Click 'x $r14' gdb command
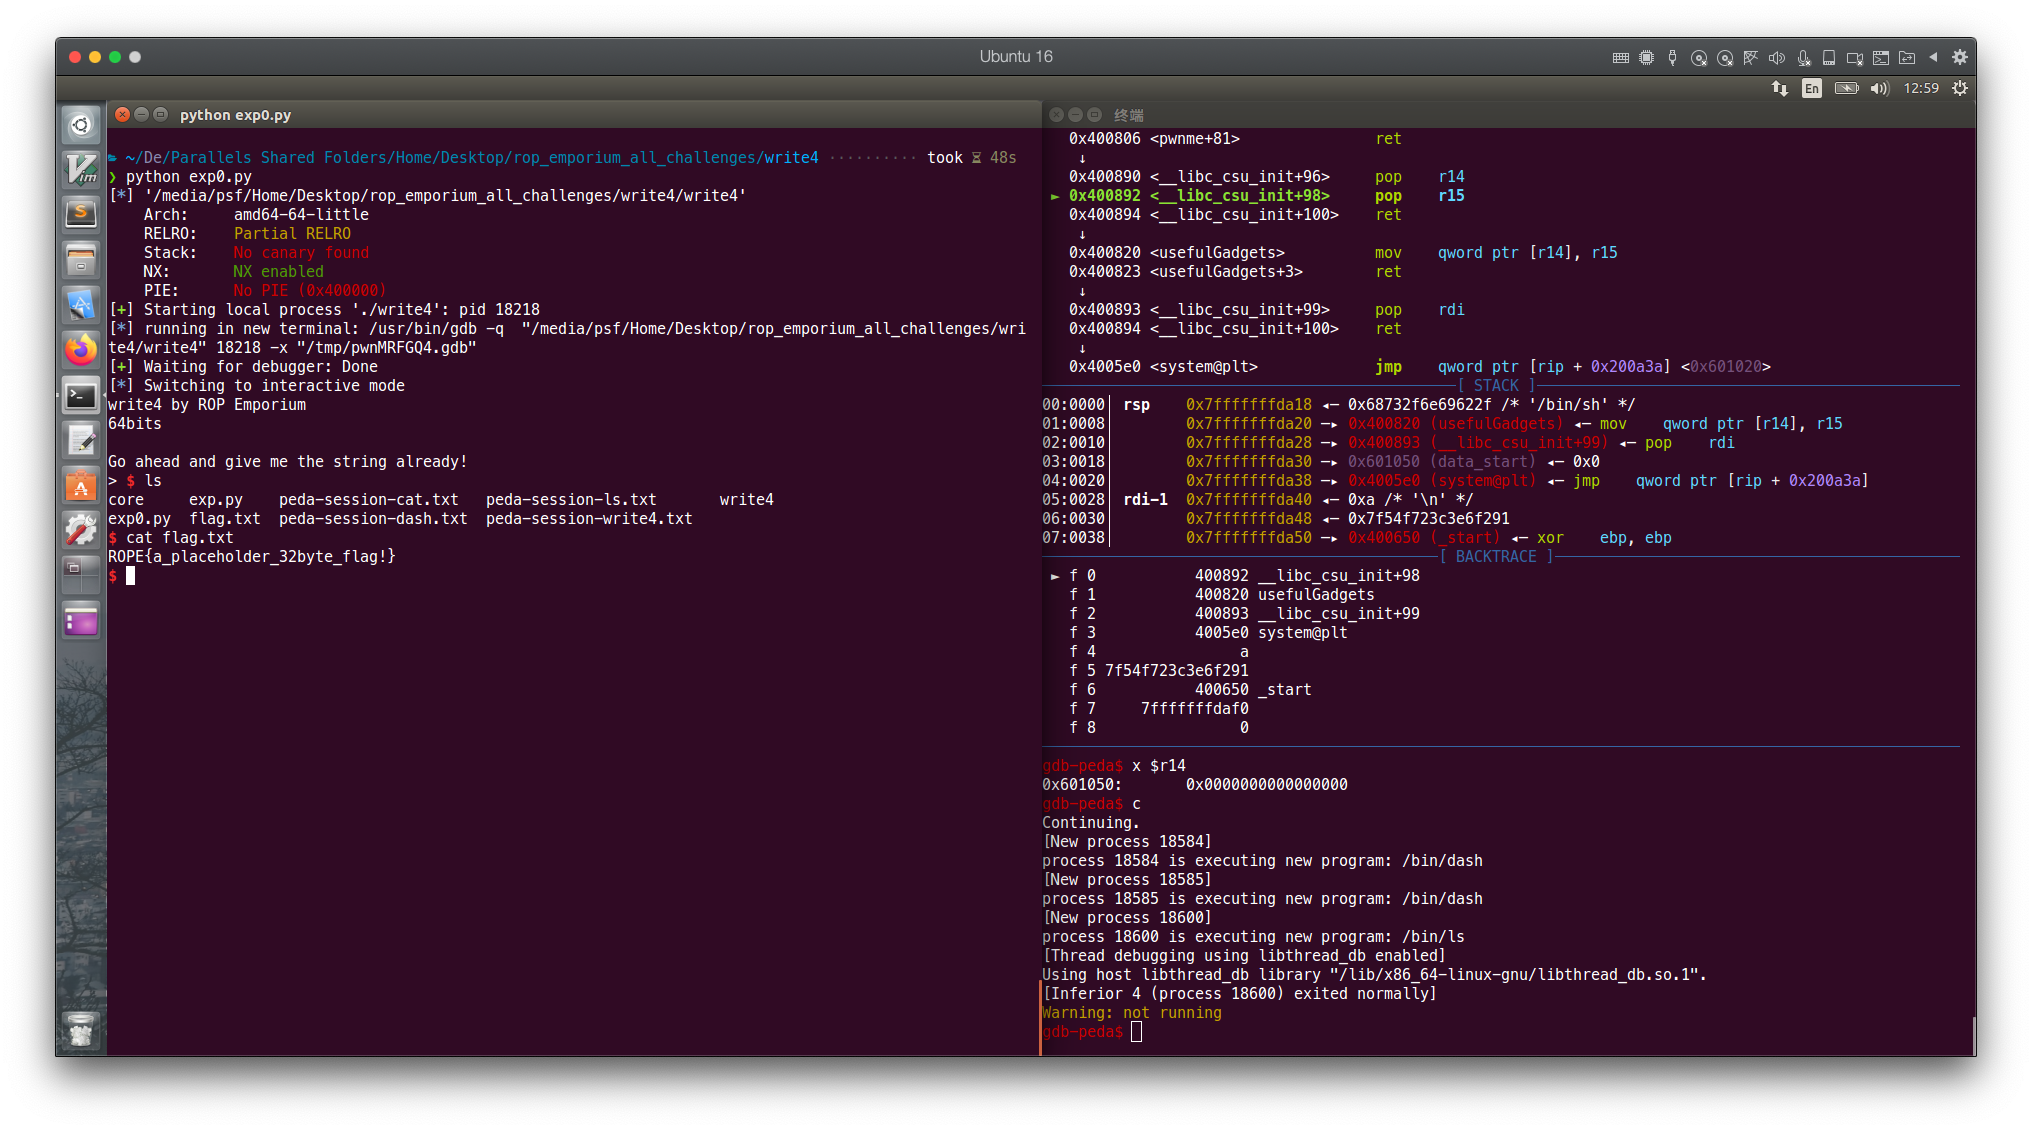This screenshot has height=1130, width=2032. click(x=1158, y=765)
